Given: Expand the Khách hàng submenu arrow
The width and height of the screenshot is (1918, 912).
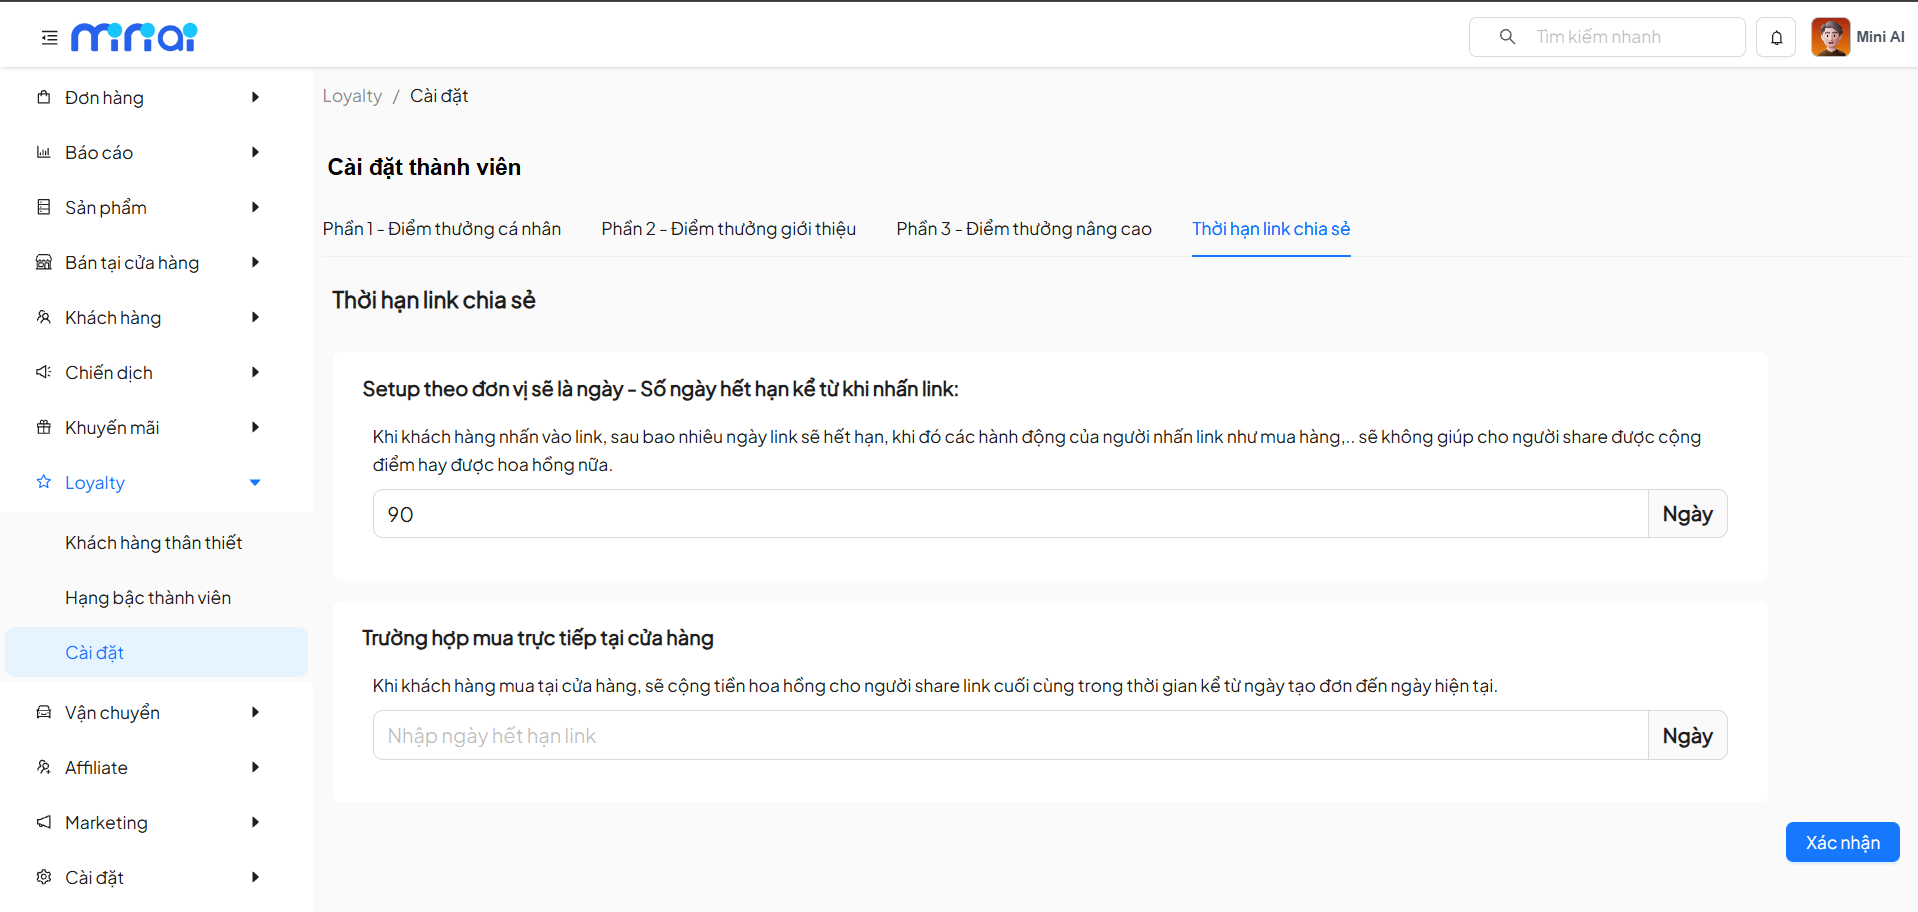Looking at the screenshot, I should [x=255, y=317].
